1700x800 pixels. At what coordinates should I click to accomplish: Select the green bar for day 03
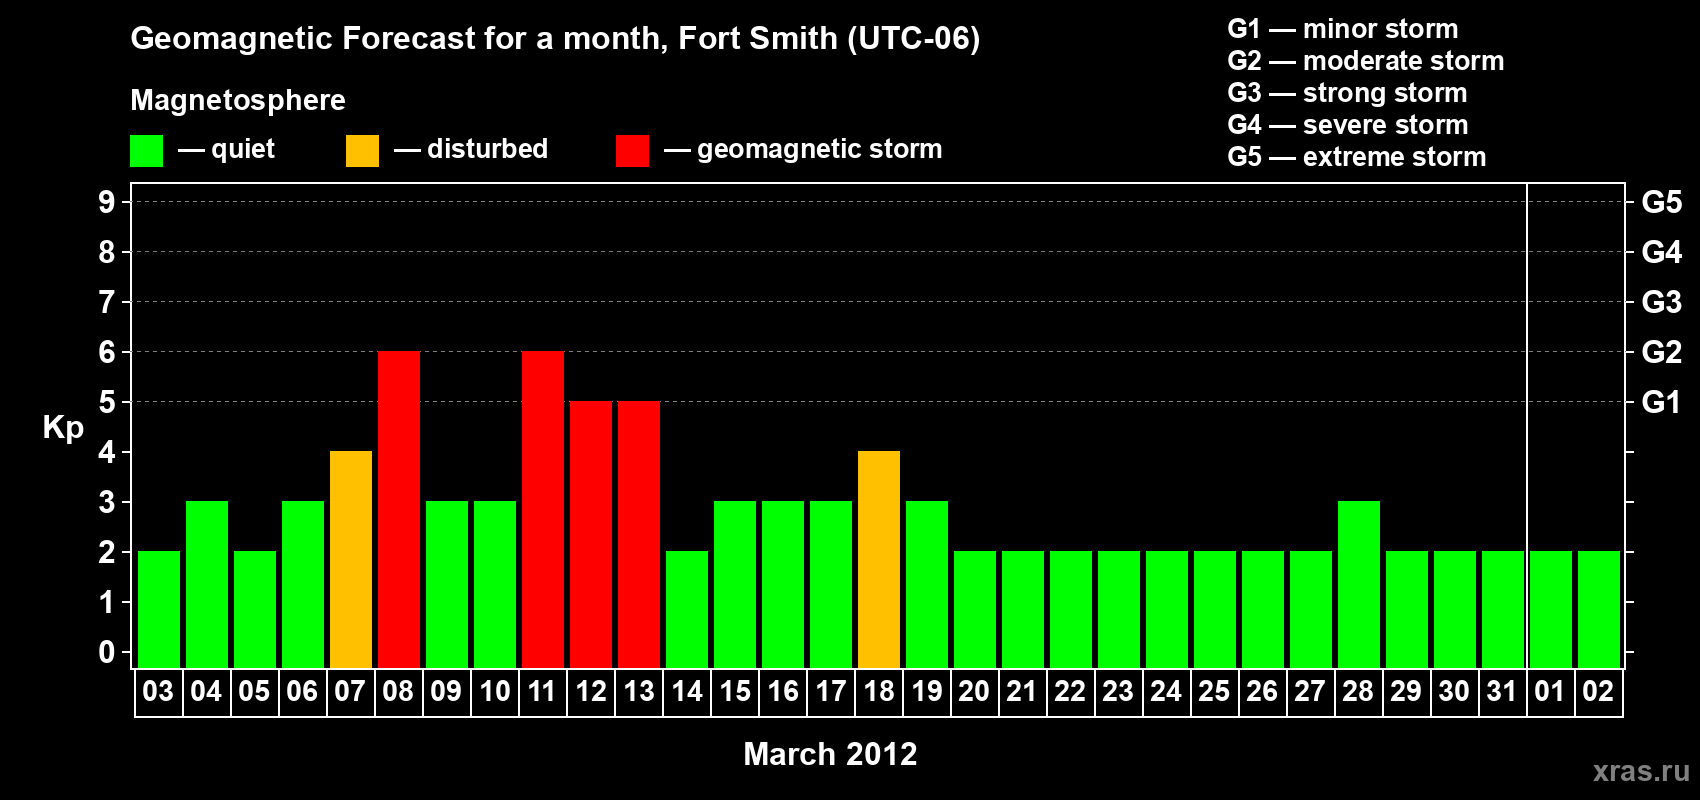[159, 610]
